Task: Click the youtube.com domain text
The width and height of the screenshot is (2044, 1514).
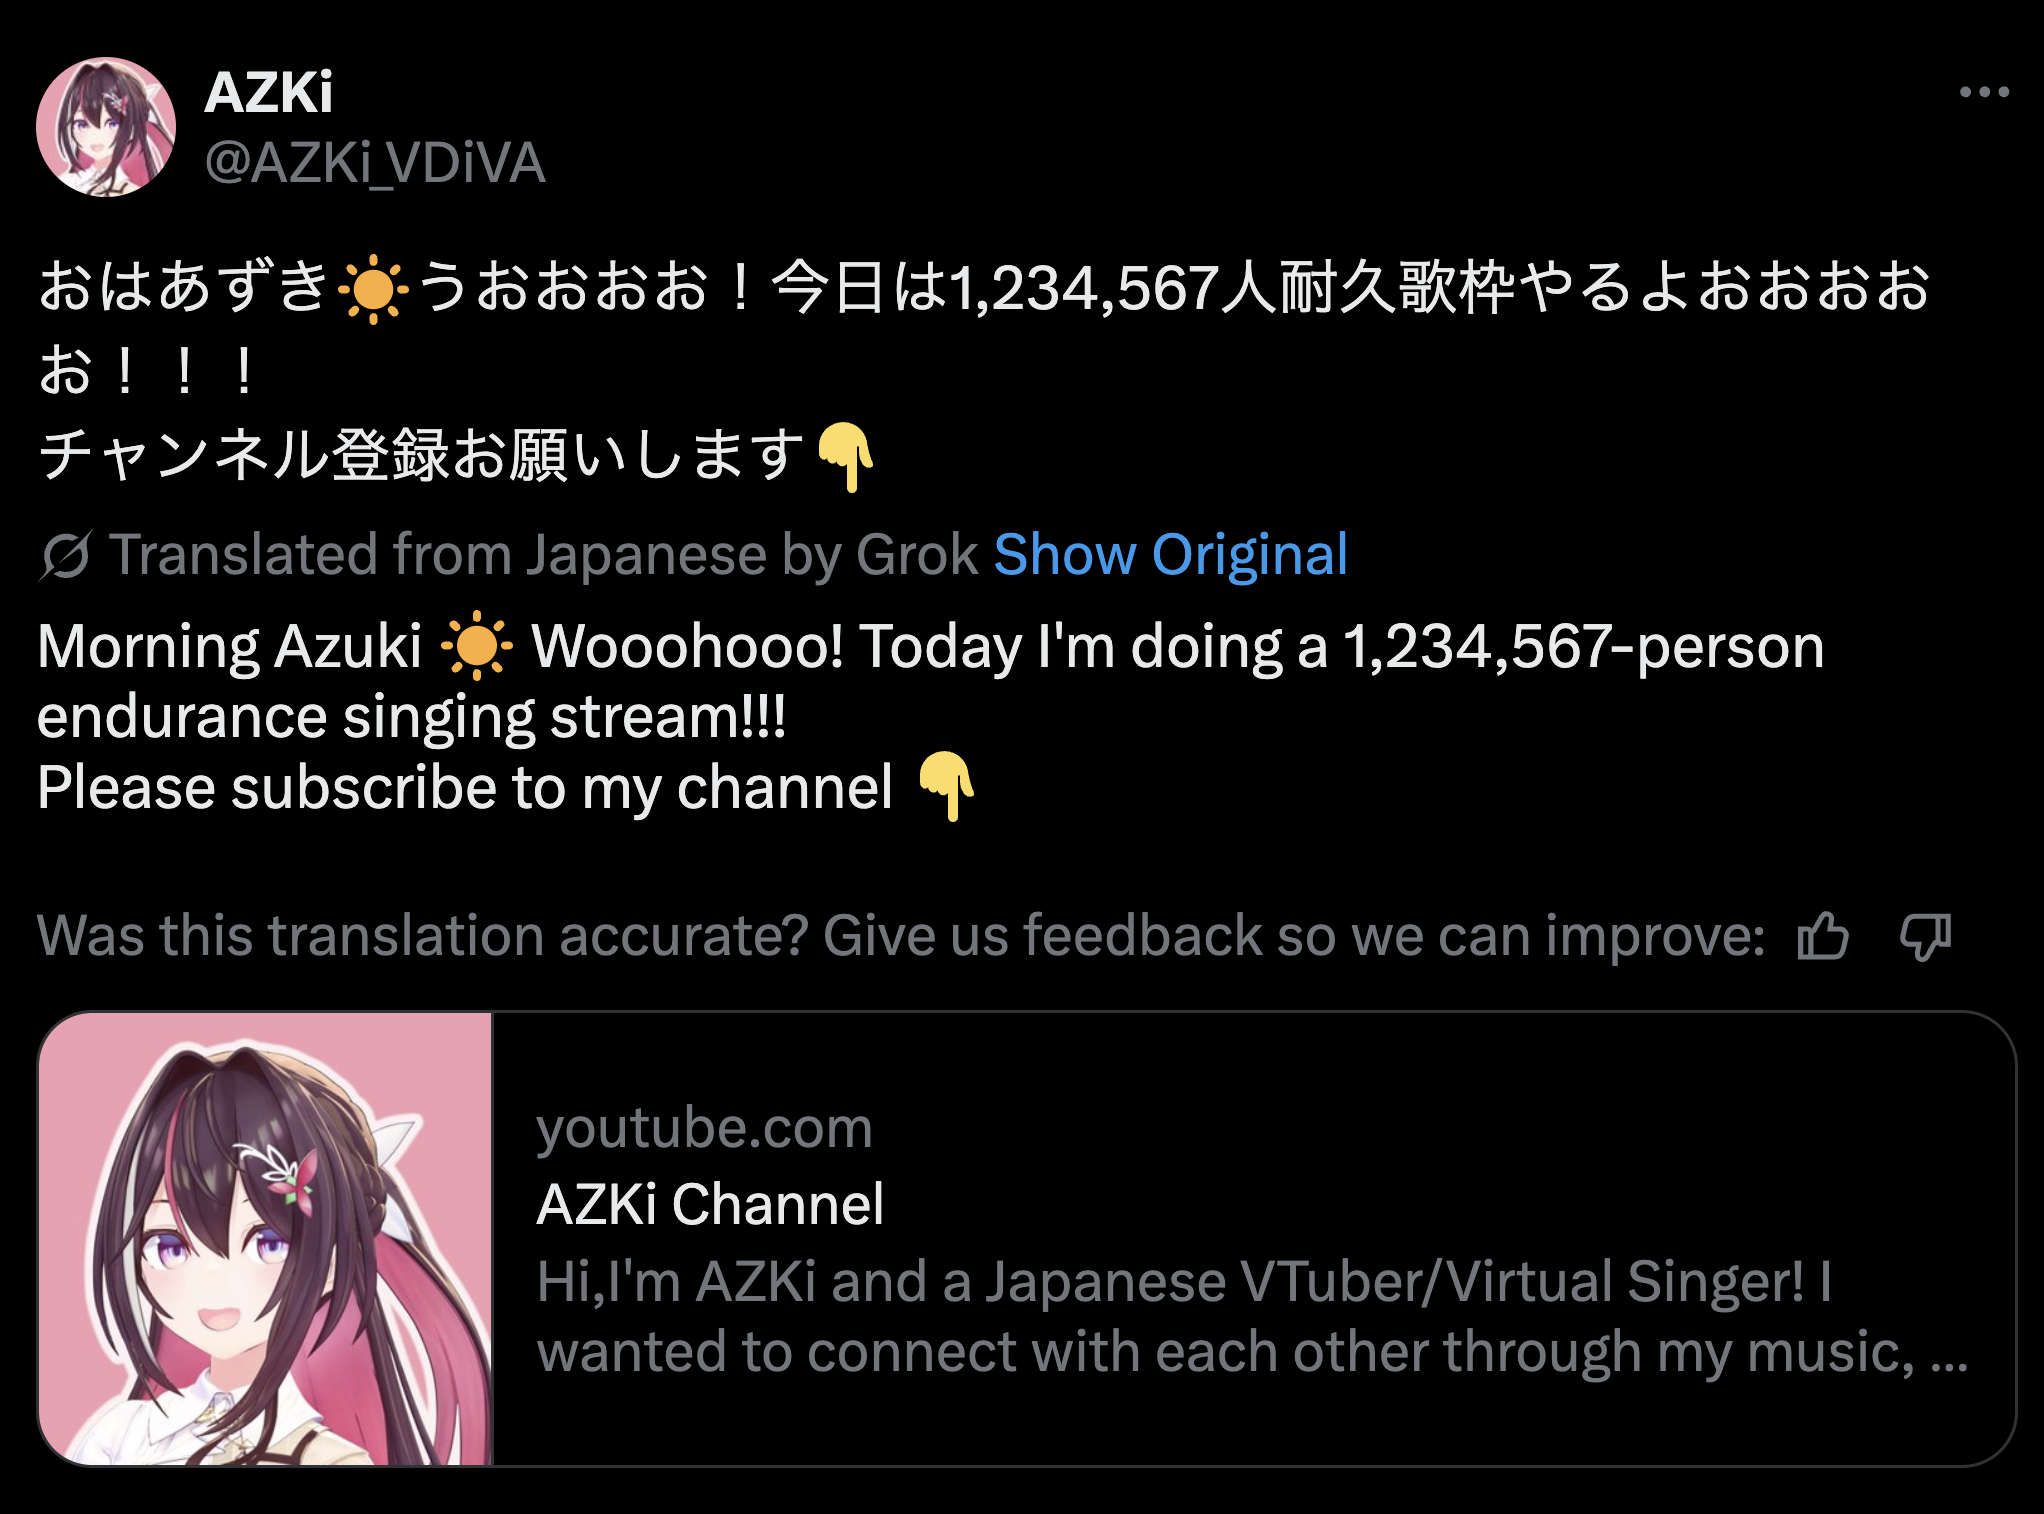Action: 705,1129
